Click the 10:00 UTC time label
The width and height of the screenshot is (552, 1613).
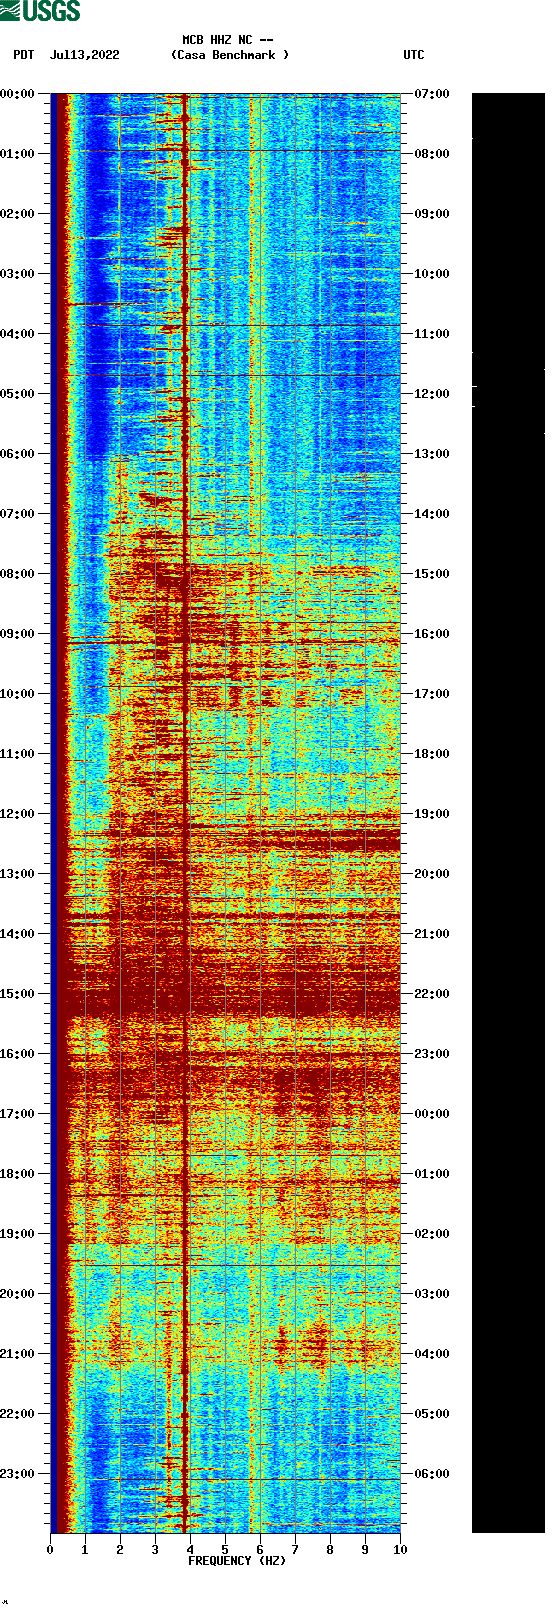tap(432, 274)
